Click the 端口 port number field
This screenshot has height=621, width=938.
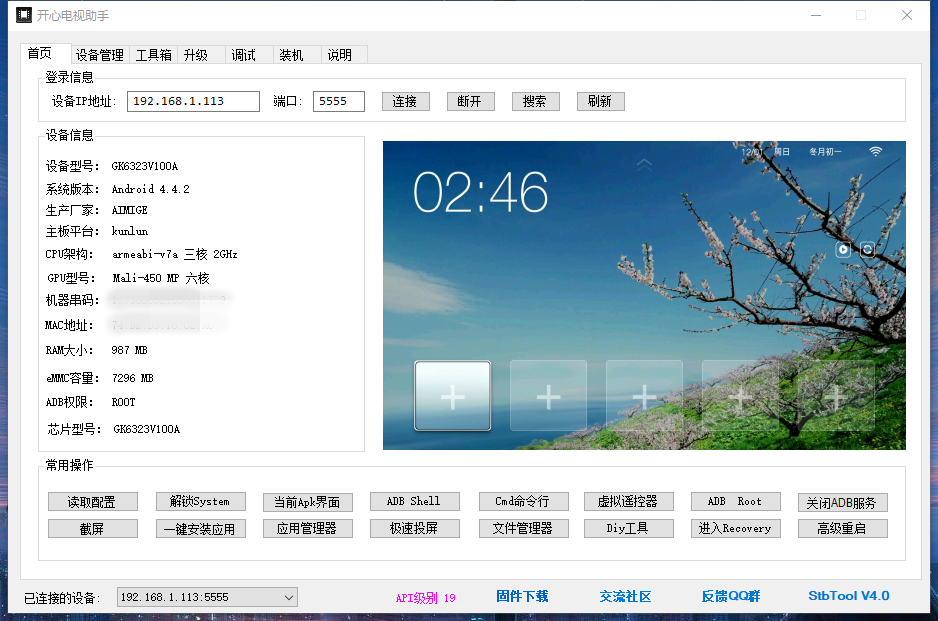[338, 101]
